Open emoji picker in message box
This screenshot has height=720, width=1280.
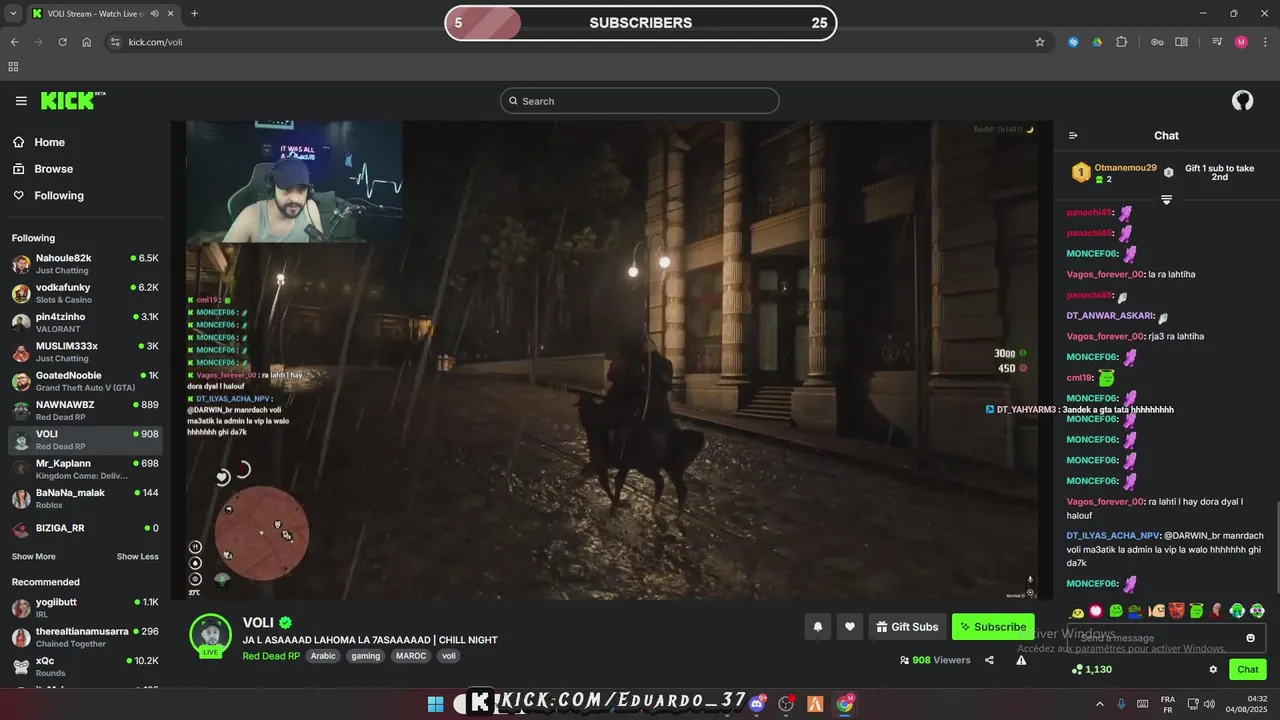pyautogui.click(x=1250, y=638)
